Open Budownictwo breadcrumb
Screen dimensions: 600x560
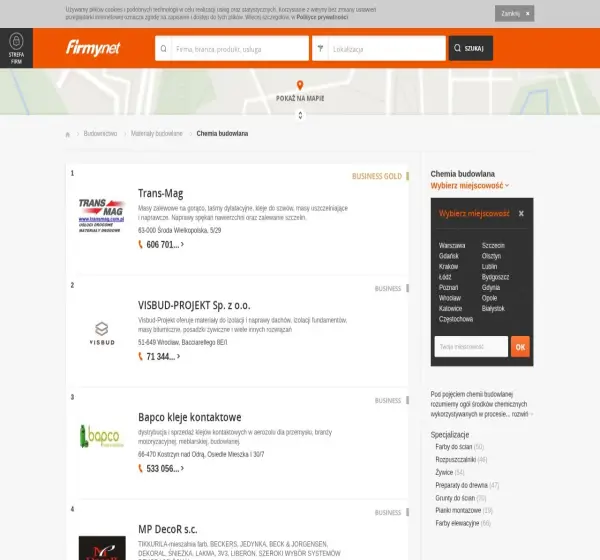coord(100,134)
